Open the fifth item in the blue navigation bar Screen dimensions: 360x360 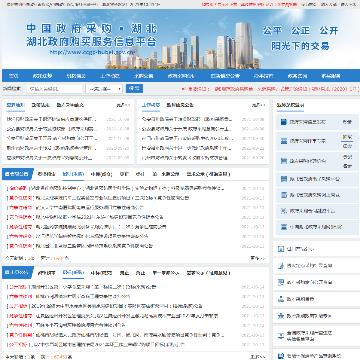(143, 76)
